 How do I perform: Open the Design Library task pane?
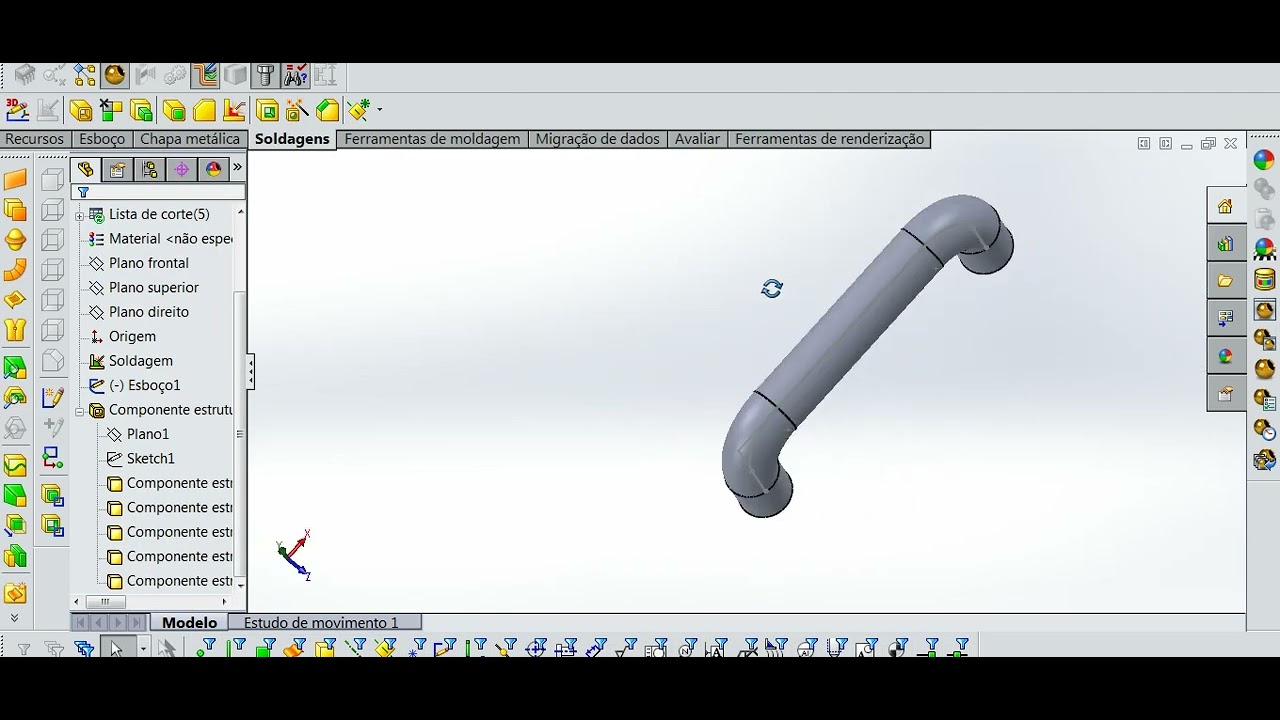click(x=1225, y=243)
